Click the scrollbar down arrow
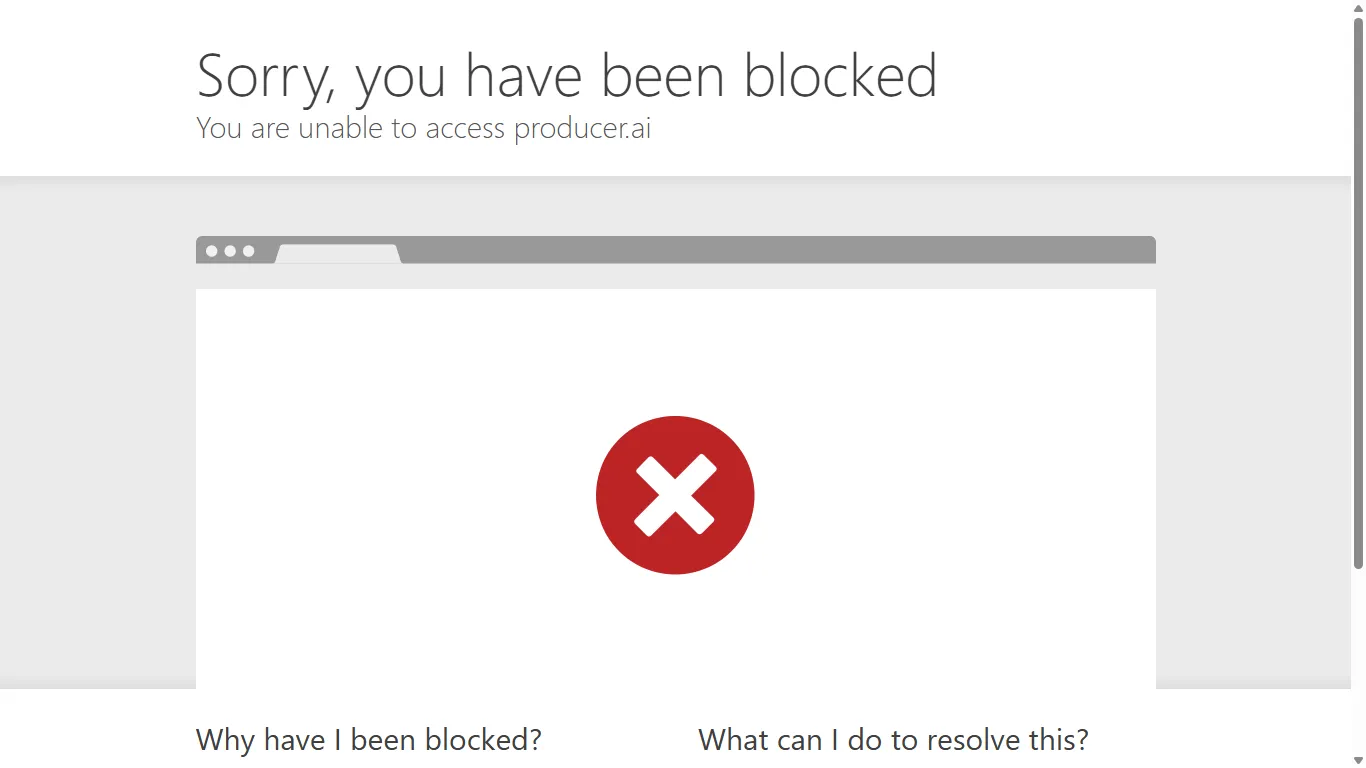The height and width of the screenshot is (768, 1366). tap(1358, 760)
